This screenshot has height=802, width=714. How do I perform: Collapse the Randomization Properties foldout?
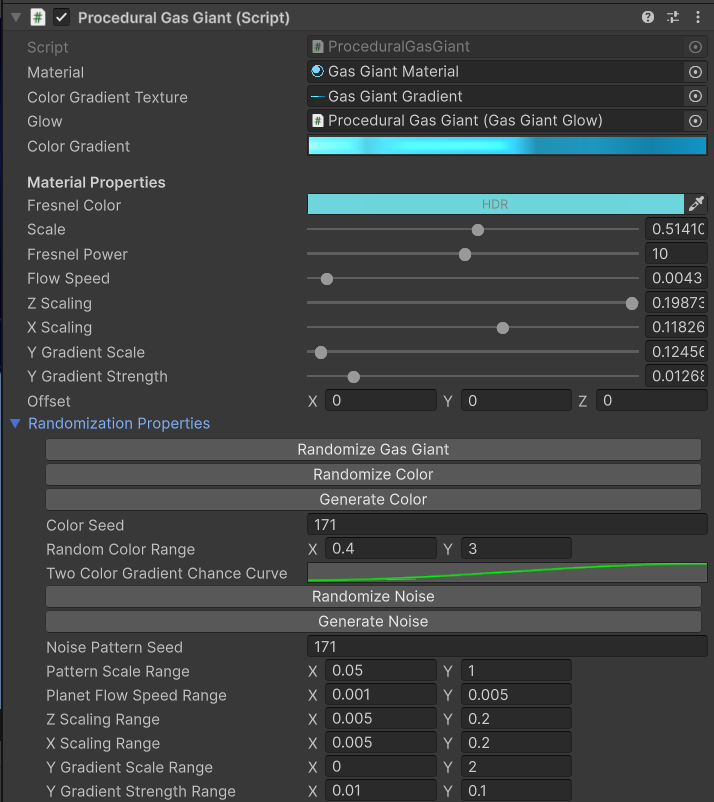[15, 423]
